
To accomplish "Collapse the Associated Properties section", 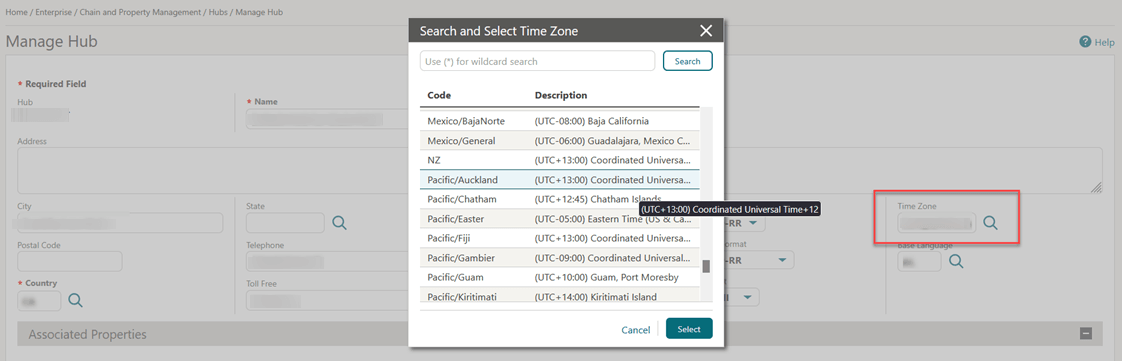I will [1086, 333].
